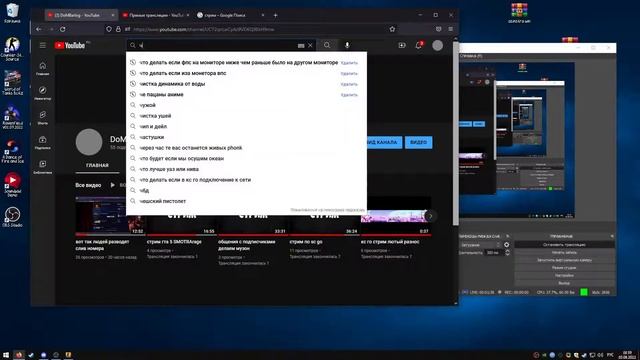Delete history entry 'чистка динамика от воды' via Удалить

pos(349,84)
